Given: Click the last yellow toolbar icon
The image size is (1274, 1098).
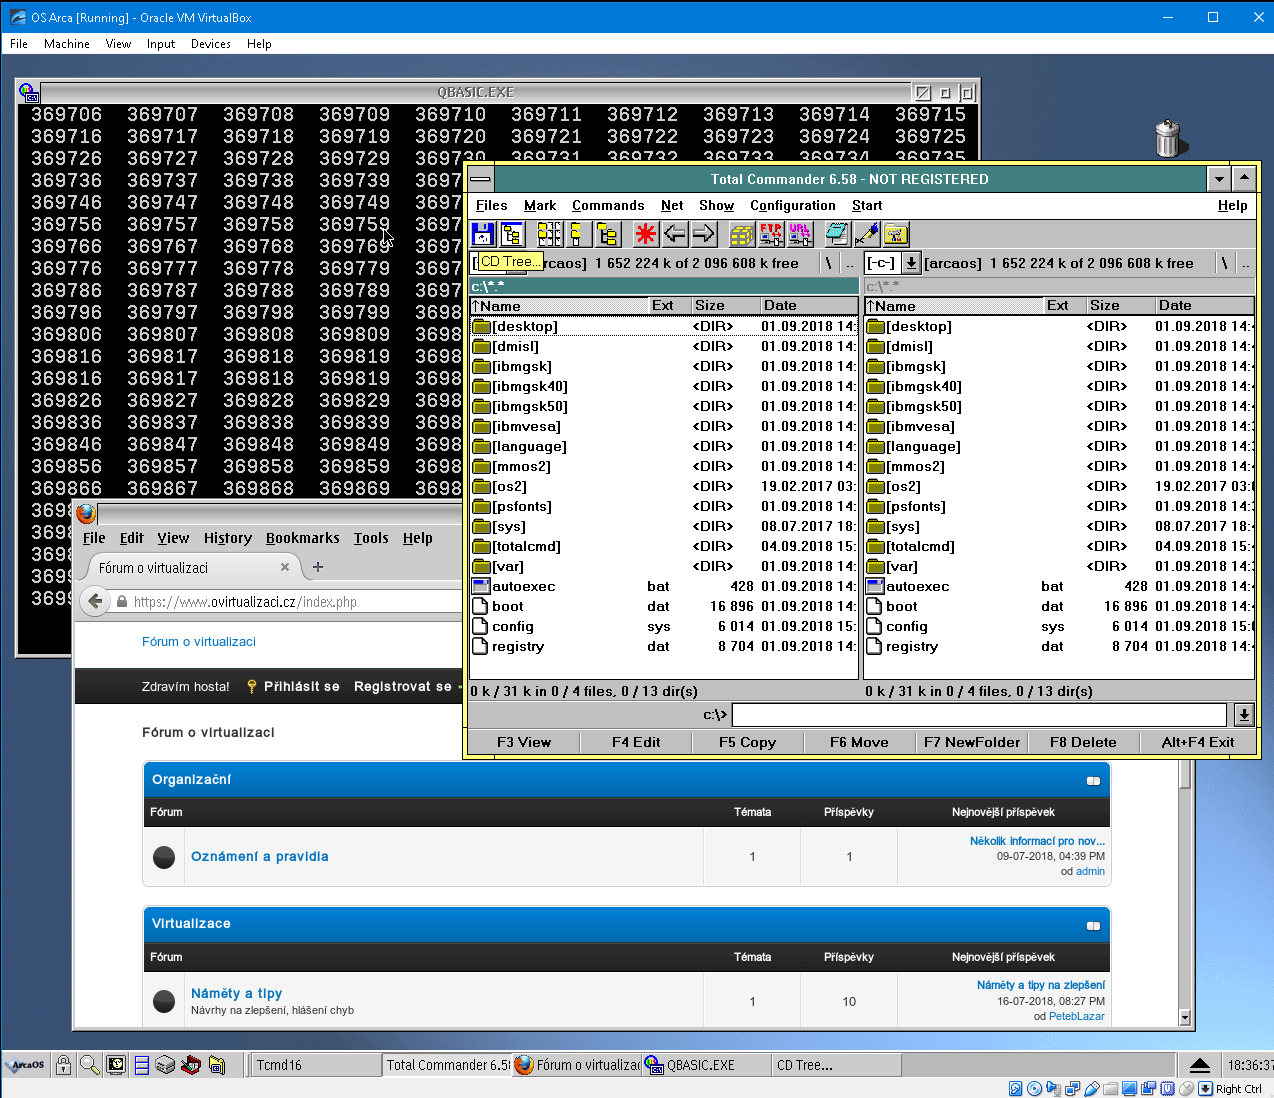Looking at the screenshot, I should (895, 234).
